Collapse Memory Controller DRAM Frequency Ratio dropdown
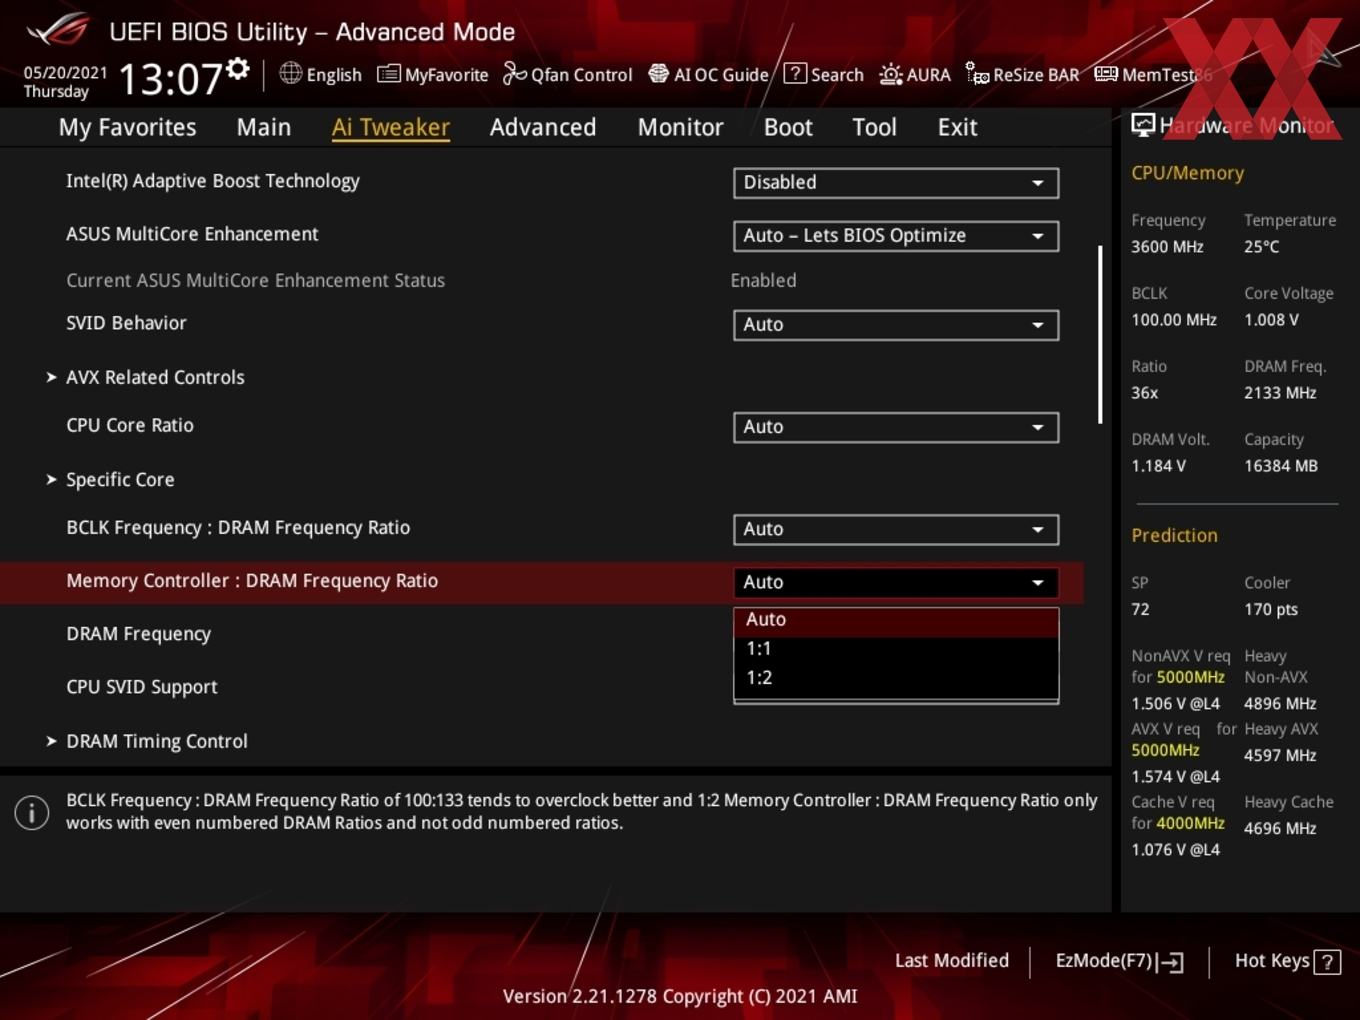Image resolution: width=1360 pixels, height=1020 pixels. point(896,582)
